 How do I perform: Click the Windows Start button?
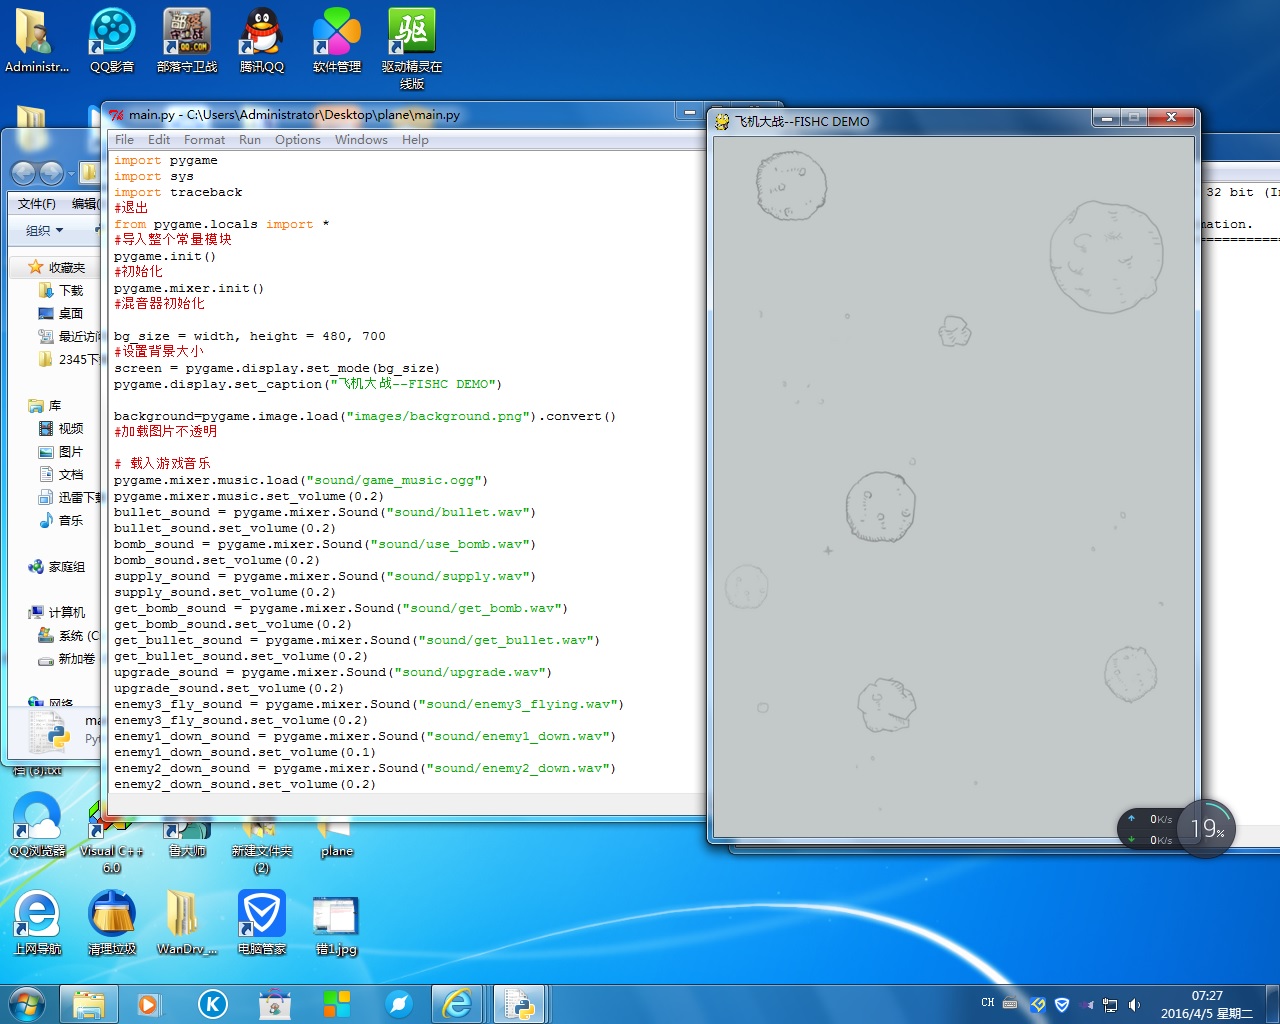27,1003
